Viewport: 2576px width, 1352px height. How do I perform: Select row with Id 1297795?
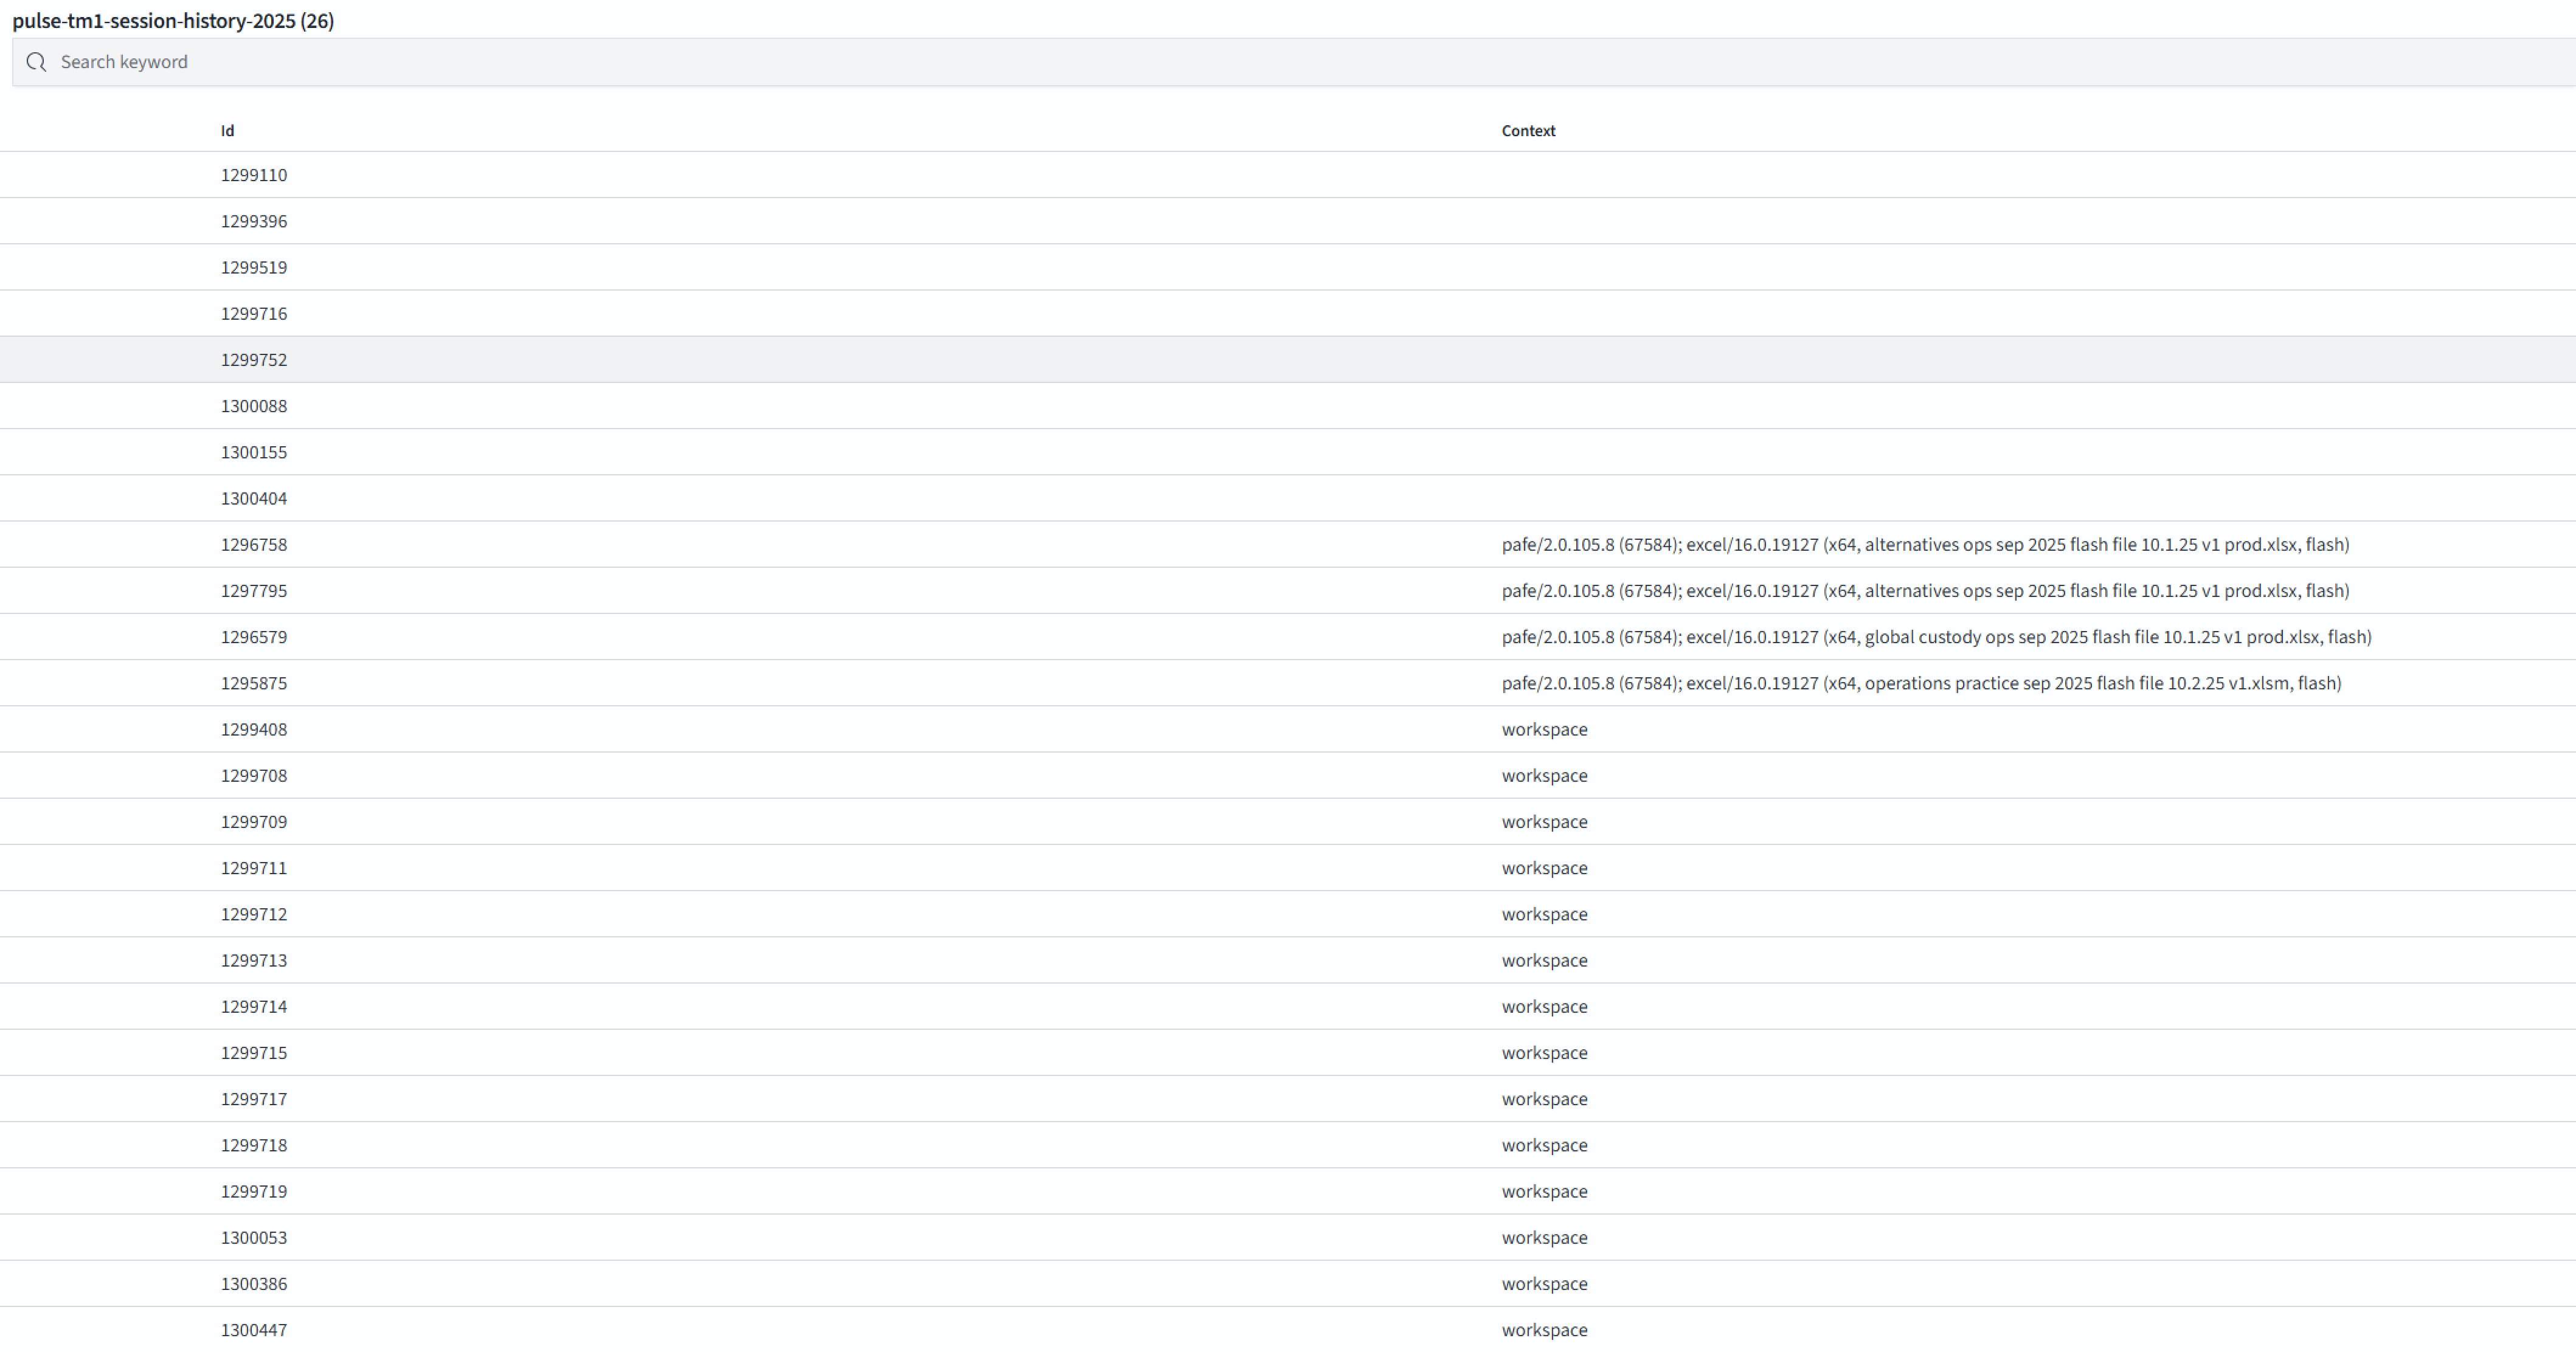point(254,591)
